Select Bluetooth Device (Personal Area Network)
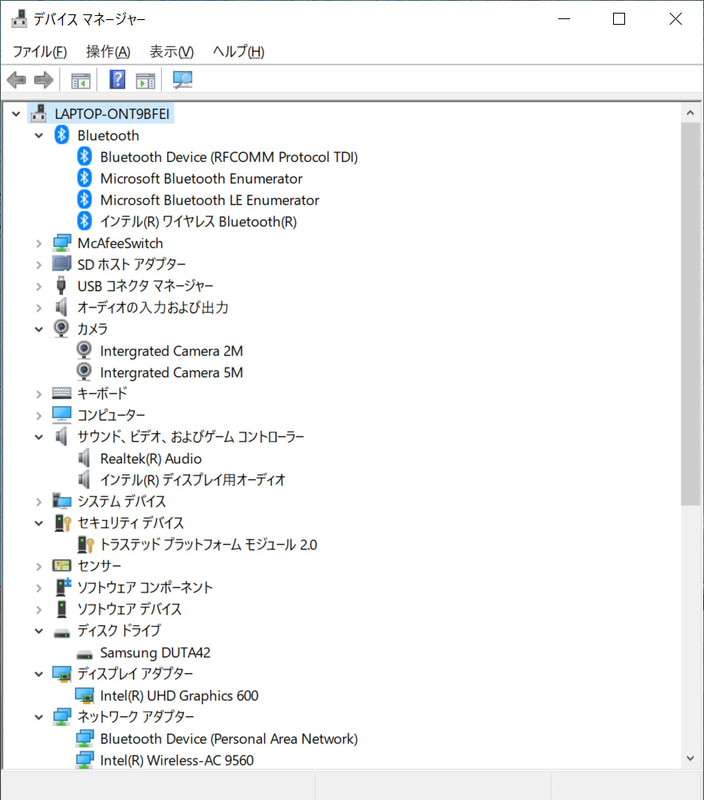Screen dimensions: 704x800 [229, 739]
